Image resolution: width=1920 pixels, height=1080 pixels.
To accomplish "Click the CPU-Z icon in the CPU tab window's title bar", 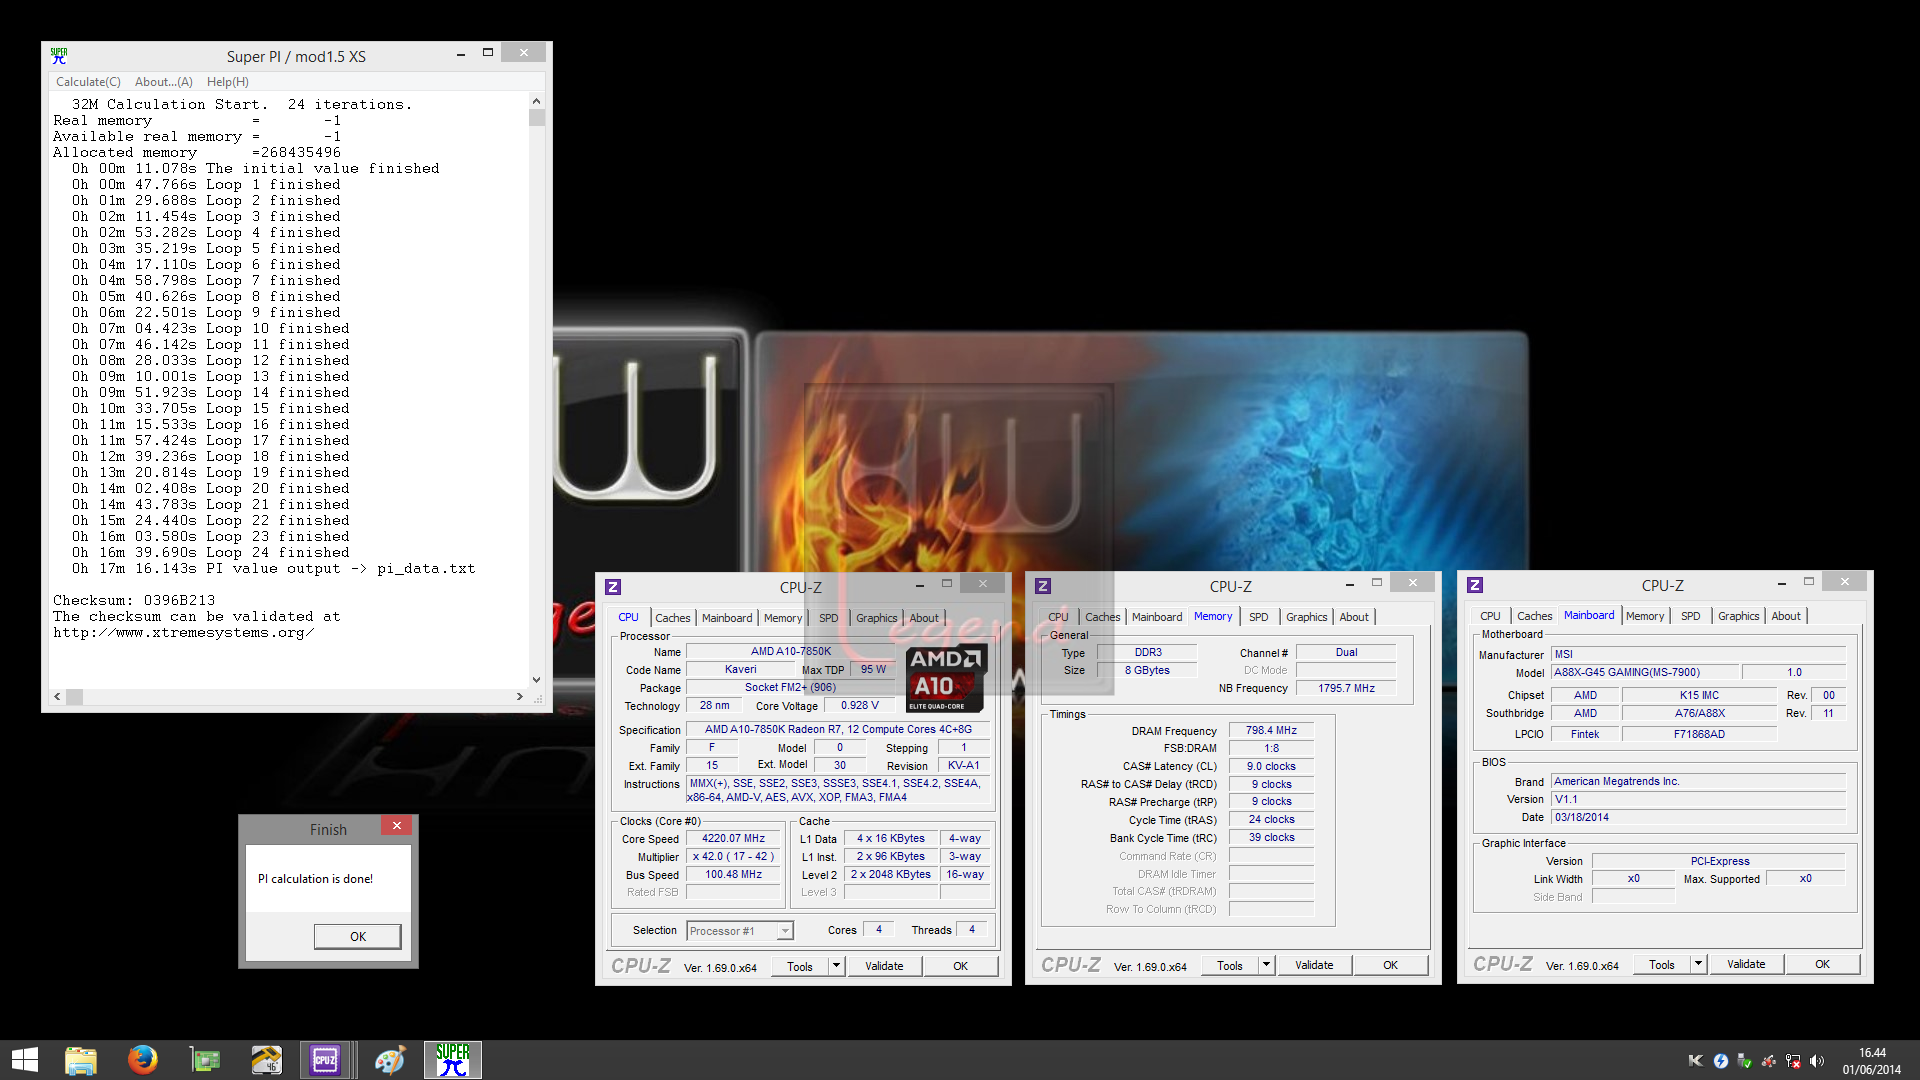I will (x=613, y=587).
